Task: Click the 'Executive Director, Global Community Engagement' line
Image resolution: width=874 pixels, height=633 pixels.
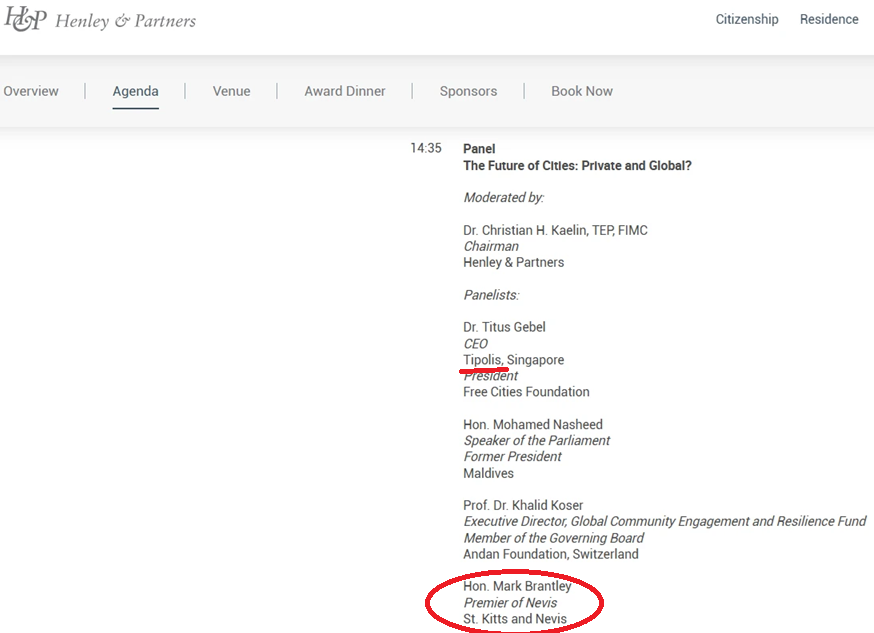Action: tap(664, 522)
